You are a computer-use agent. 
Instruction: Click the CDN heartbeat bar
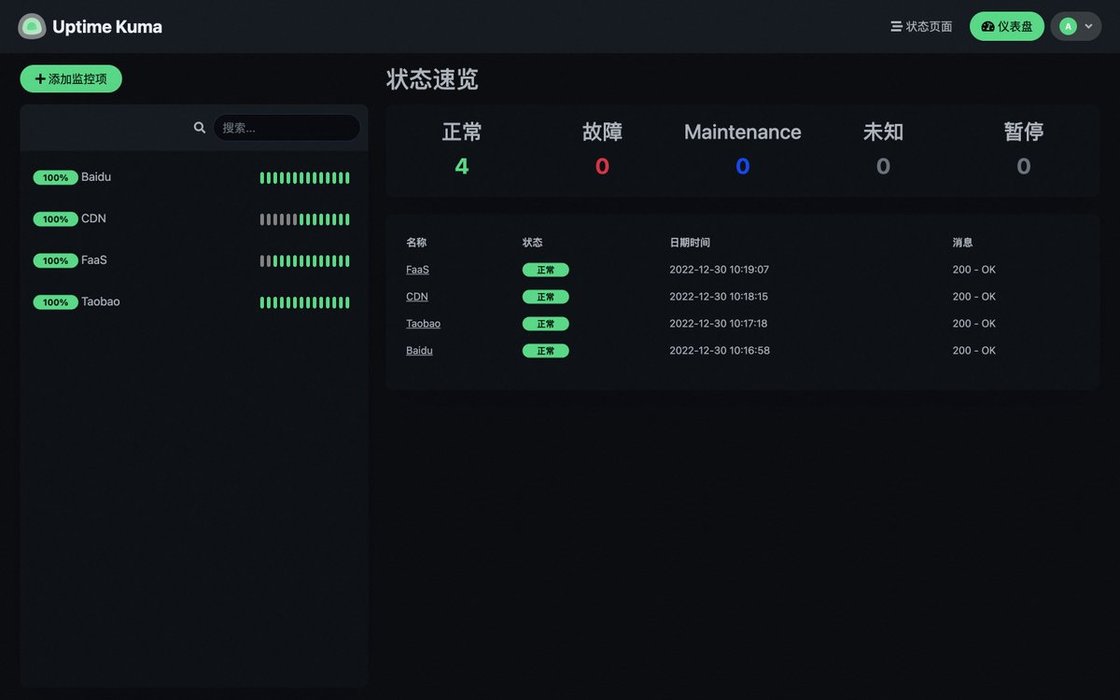coord(305,219)
